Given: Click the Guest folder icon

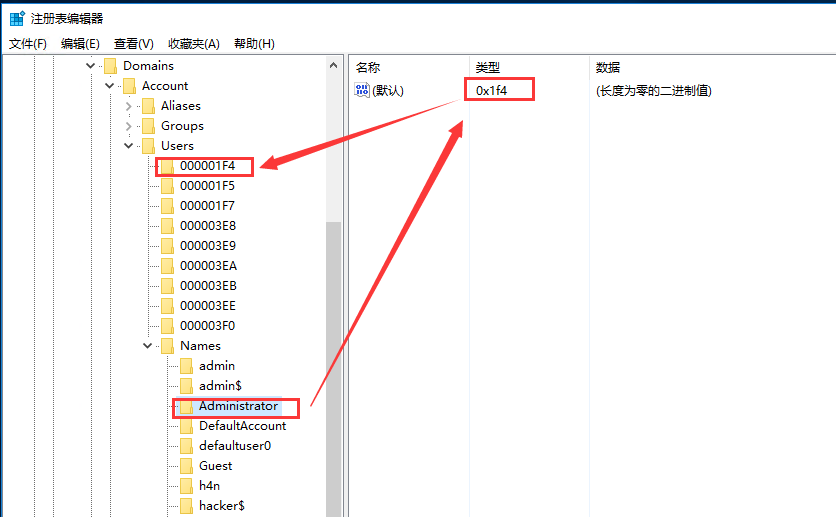Looking at the screenshot, I should (x=185, y=466).
